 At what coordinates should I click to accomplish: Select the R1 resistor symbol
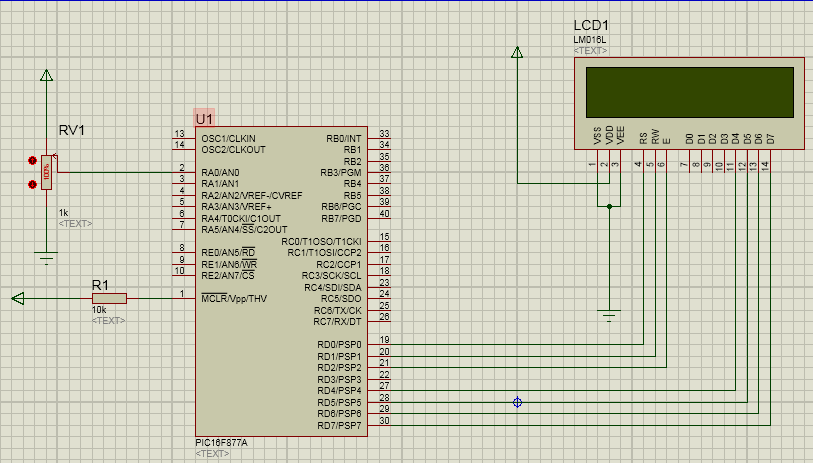pyautogui.click(x=109, y=298)
